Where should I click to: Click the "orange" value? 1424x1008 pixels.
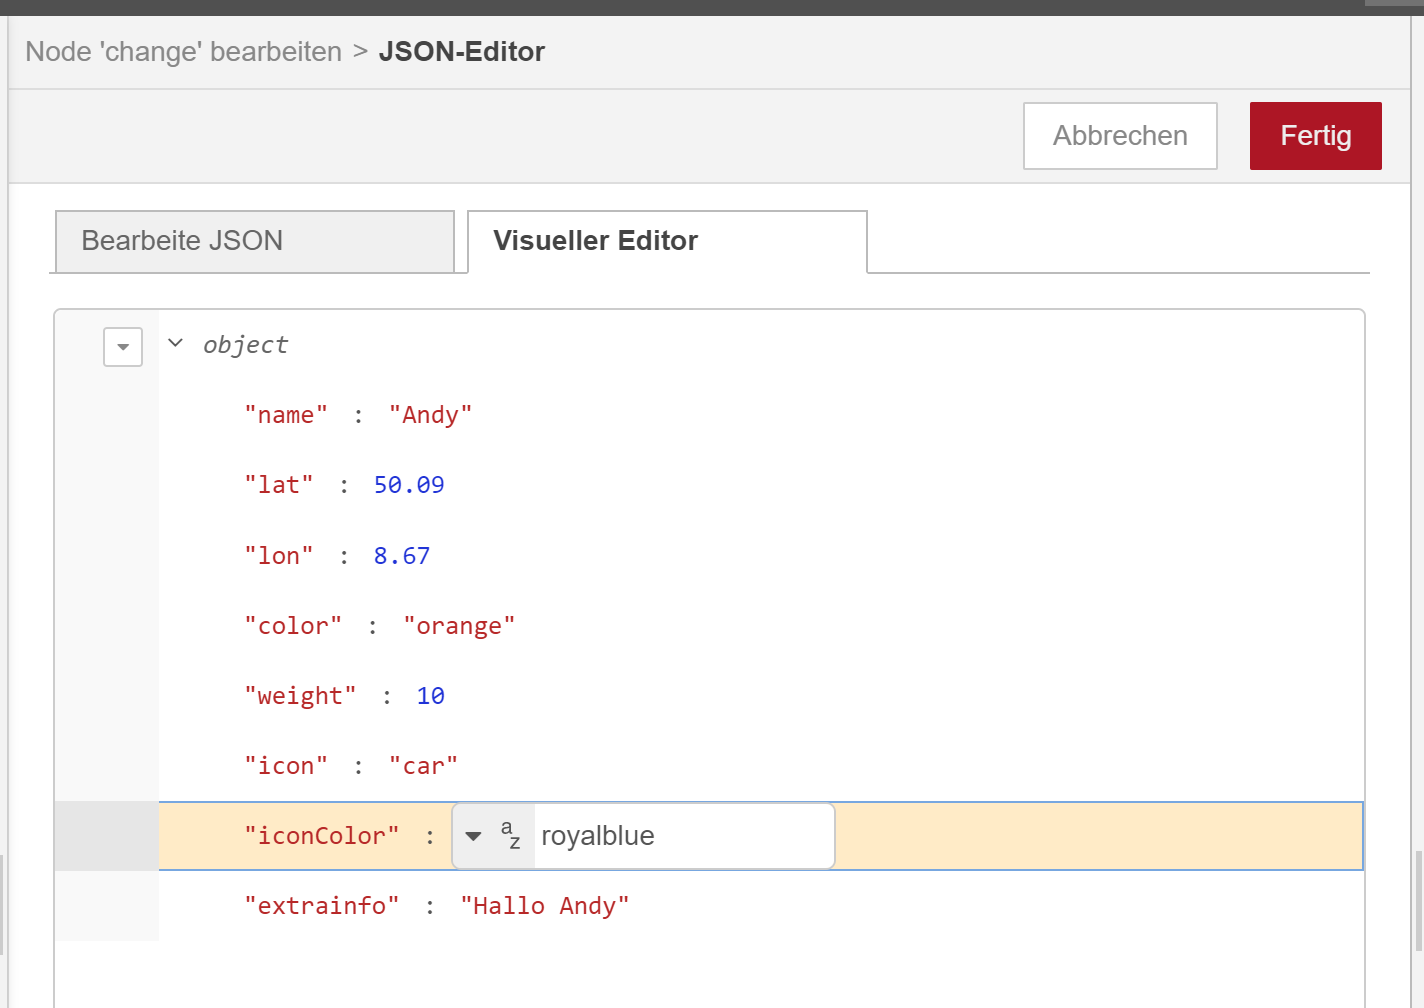coord(459,626)
